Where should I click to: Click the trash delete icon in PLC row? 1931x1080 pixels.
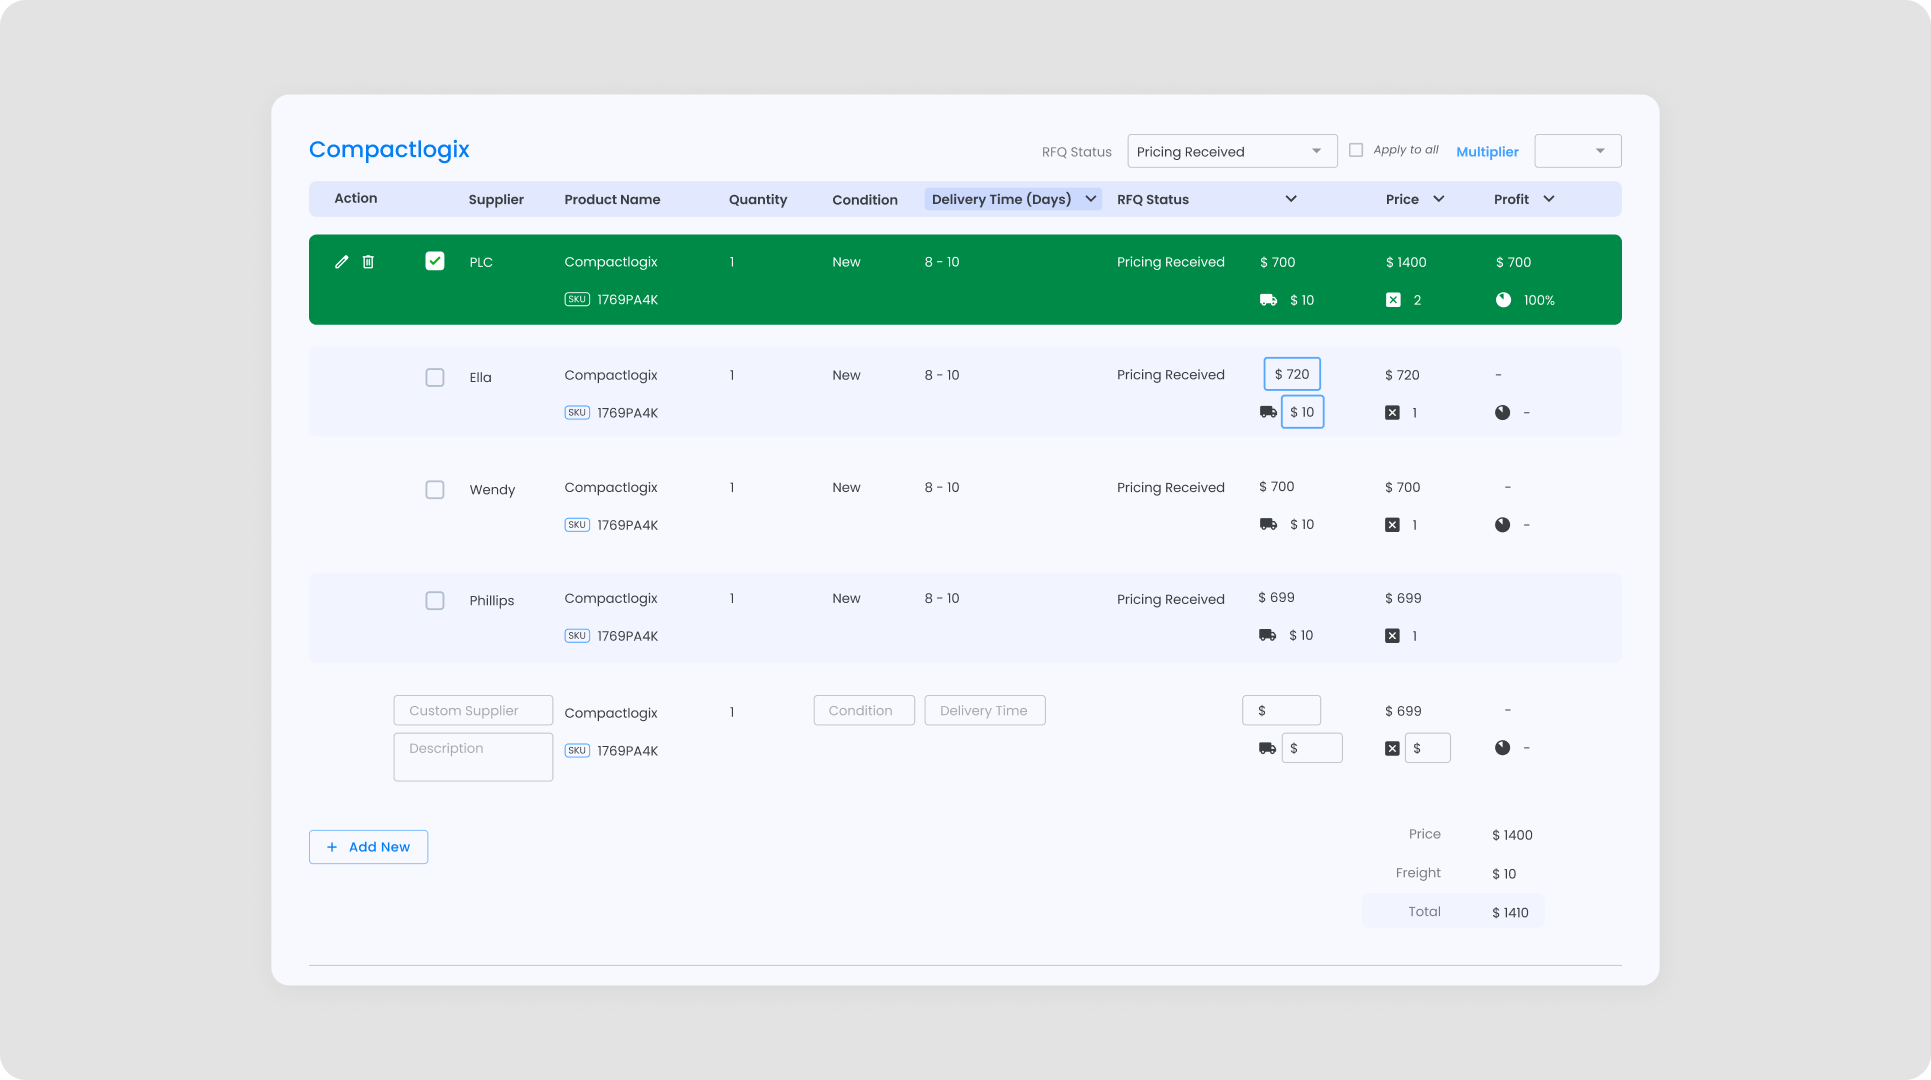(x=368, y=262)
